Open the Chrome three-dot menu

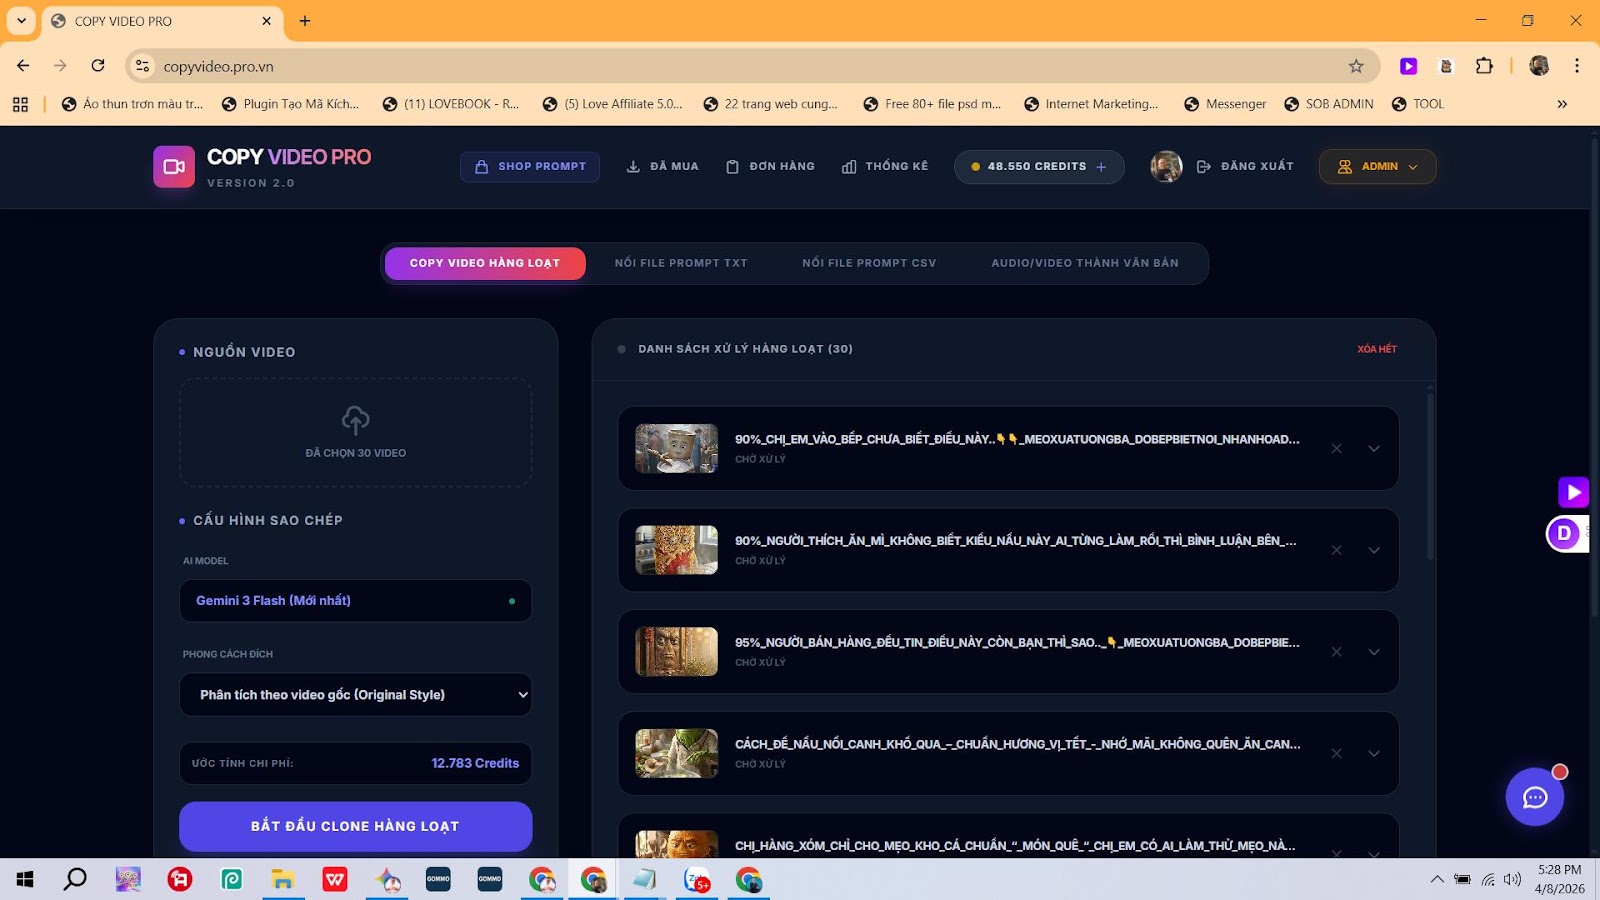[x=1577, y=66]
